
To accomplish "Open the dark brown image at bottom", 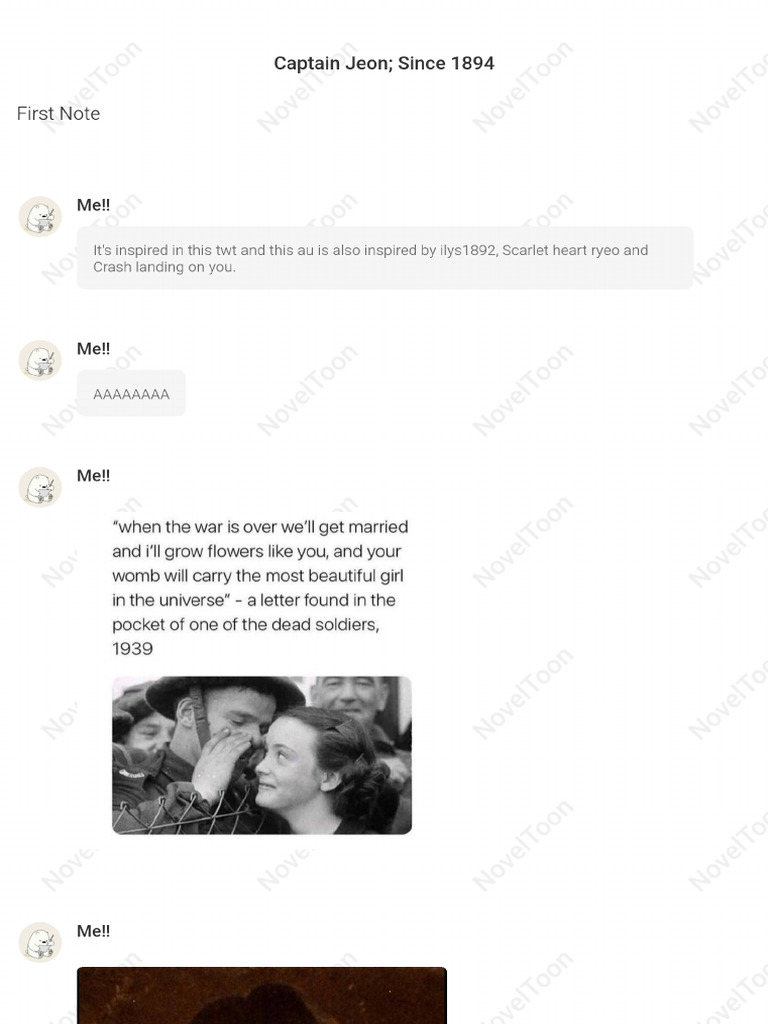I will click(262, 995).
